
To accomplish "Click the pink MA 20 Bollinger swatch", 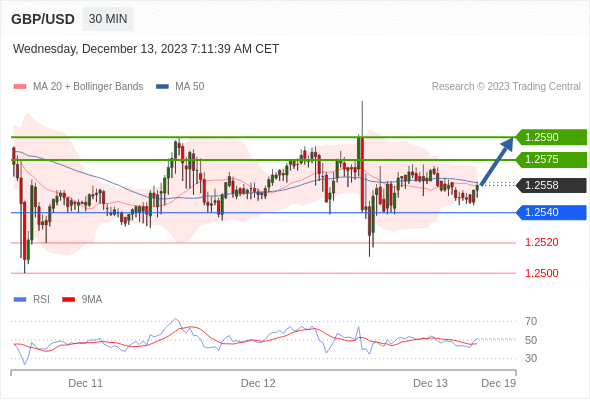I will click(20, 87).
